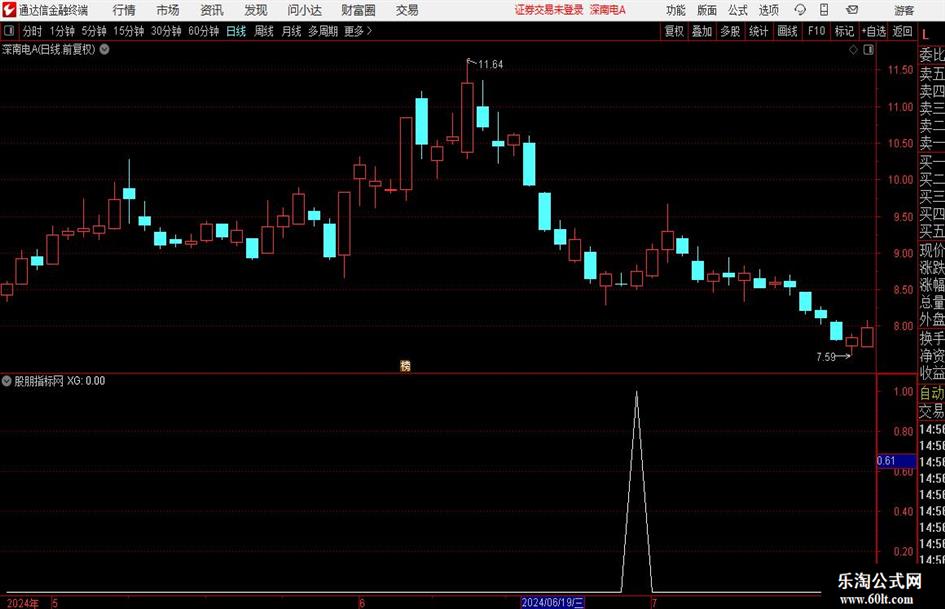Screen dimensions: 945x609
Task: Click the 叠加 overlay button
Action: coord(702,31)
